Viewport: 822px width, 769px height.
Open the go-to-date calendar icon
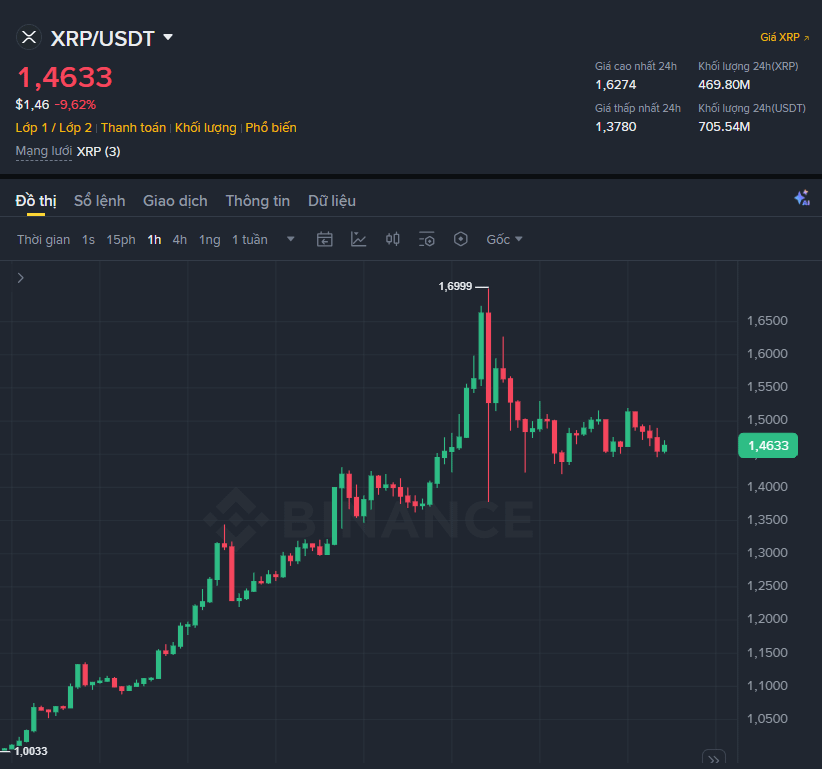[x=325, y=240]
